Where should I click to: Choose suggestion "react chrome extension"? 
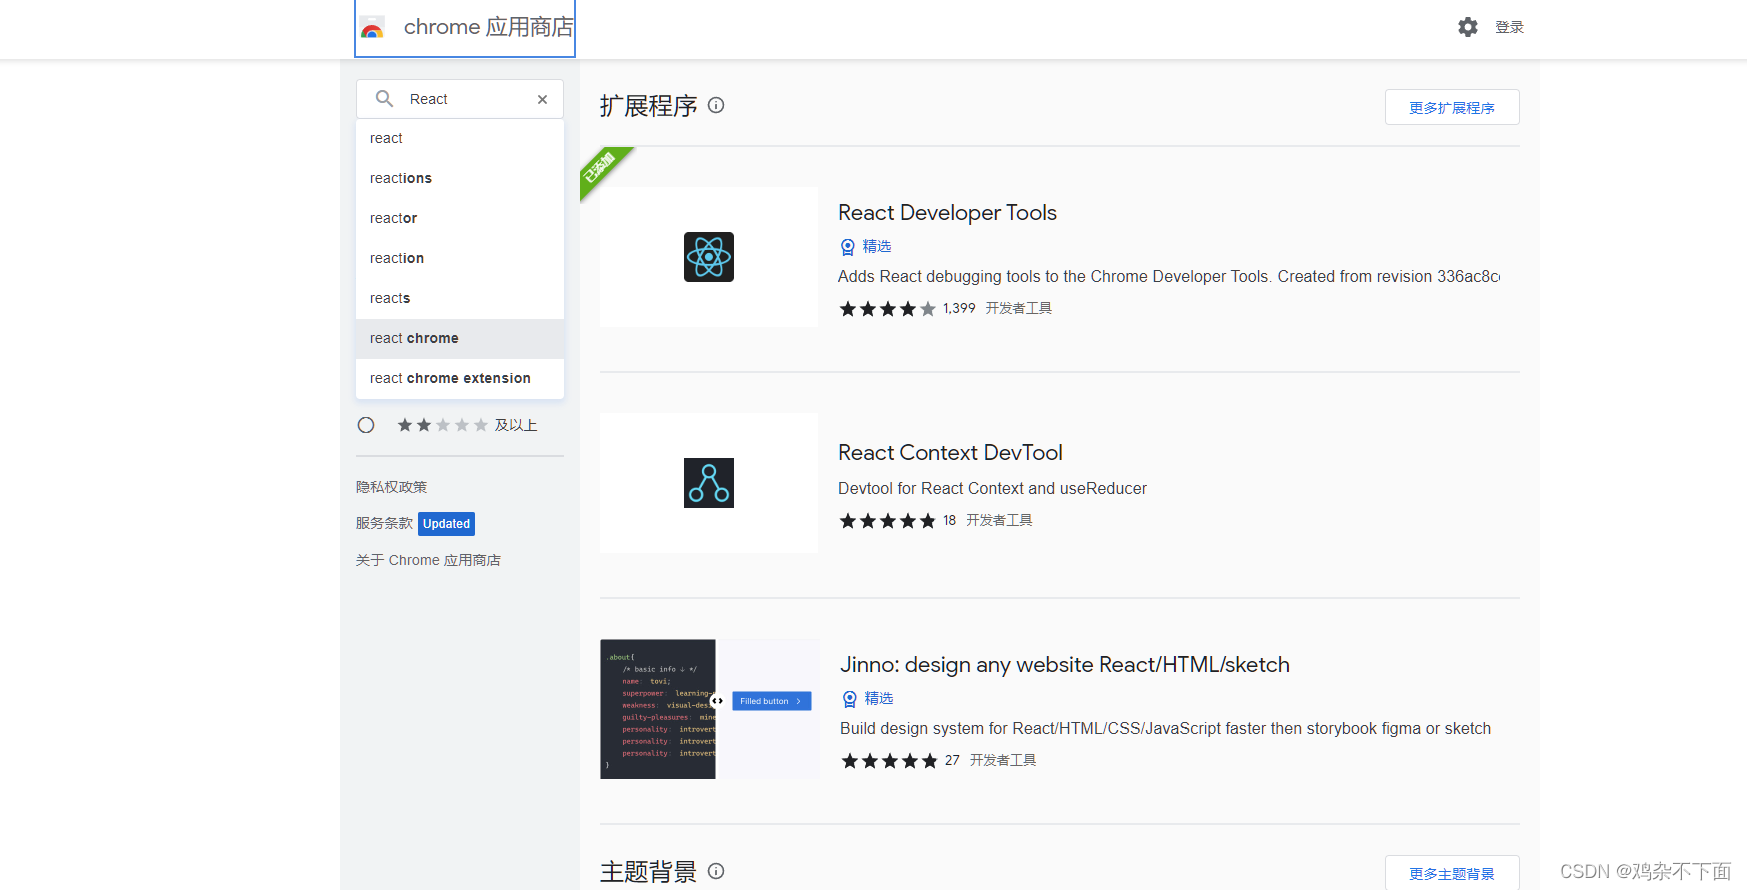click(460, 378)
